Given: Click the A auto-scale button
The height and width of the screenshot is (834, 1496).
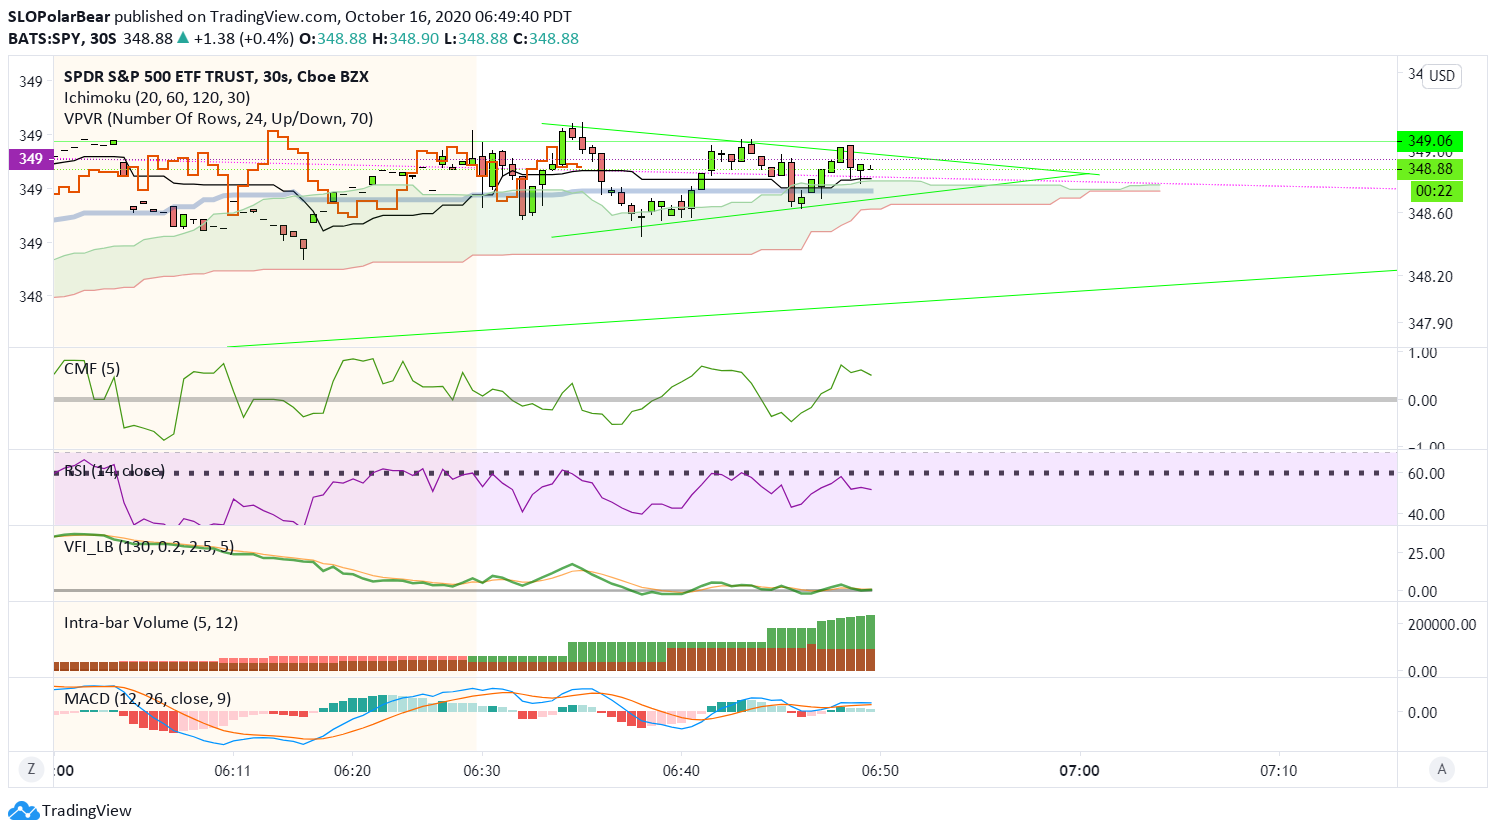Looking at the screenshot, I should tap(1441, 769).
